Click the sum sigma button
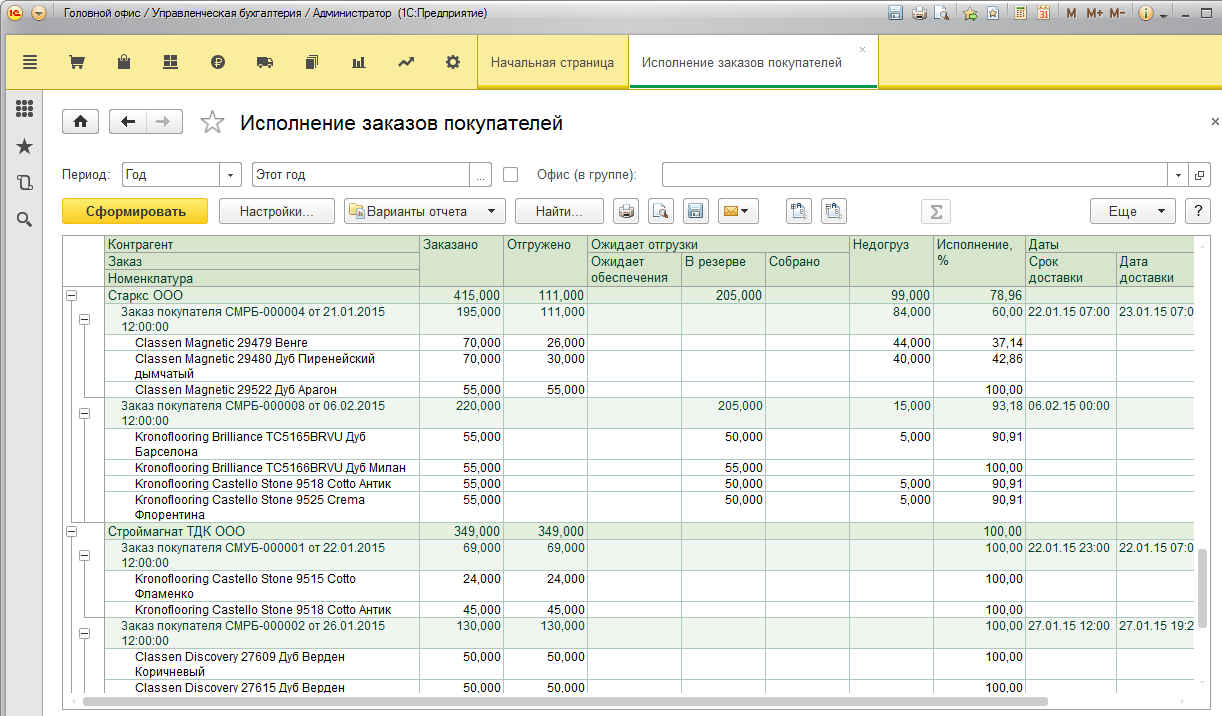Image resolution: width=1222 pixels, height=716 pixels. click(936, 211)
